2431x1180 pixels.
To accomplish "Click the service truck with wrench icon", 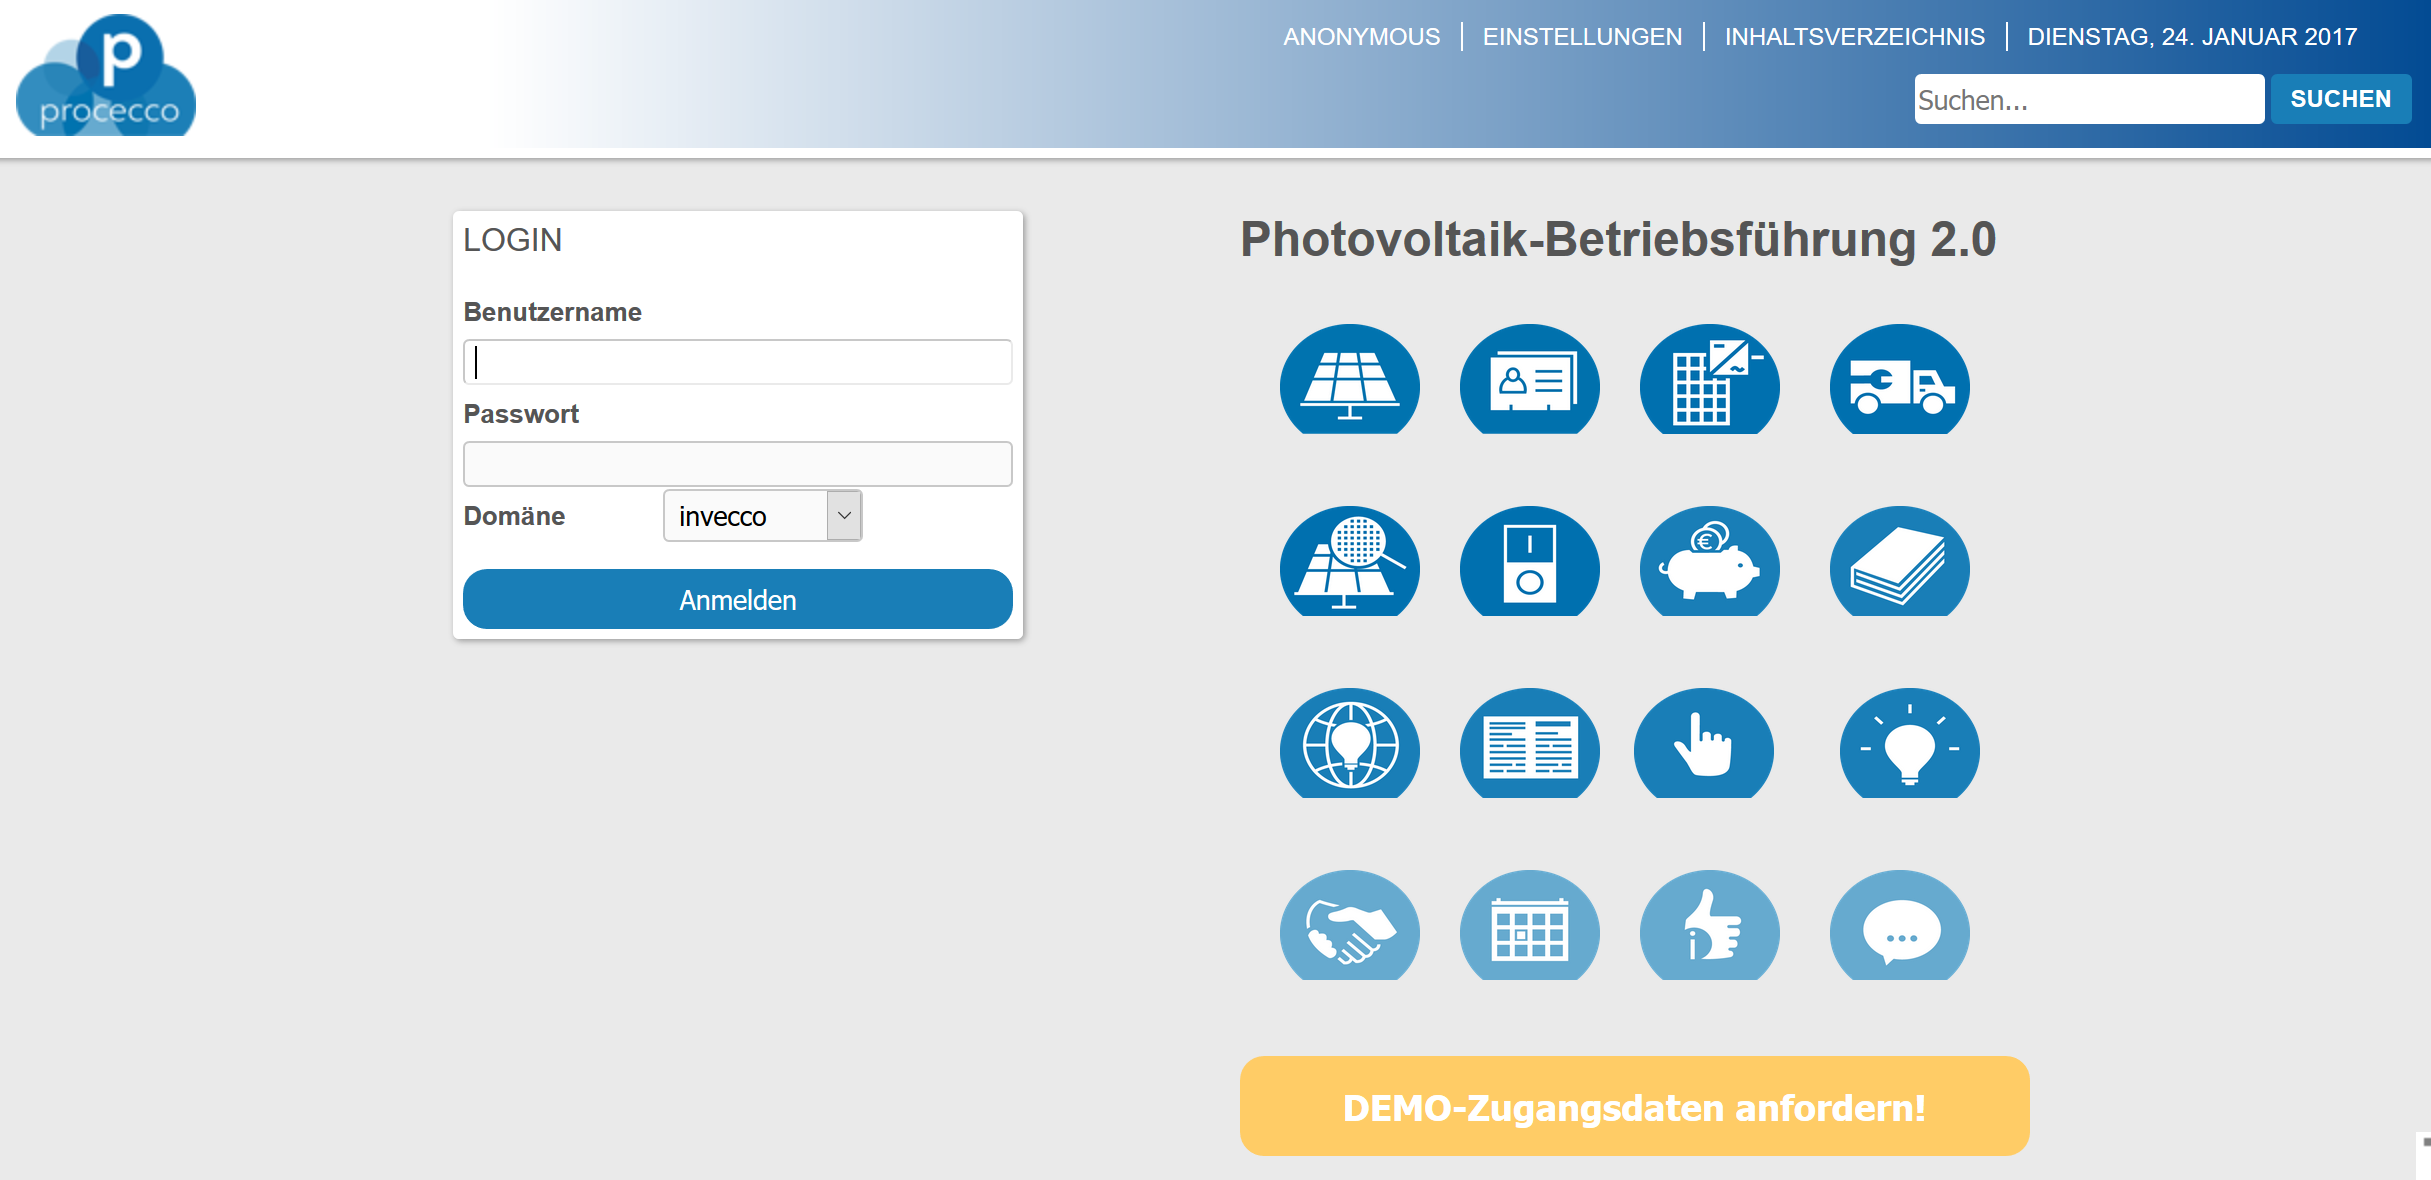I will click(x=1899, y=380).
